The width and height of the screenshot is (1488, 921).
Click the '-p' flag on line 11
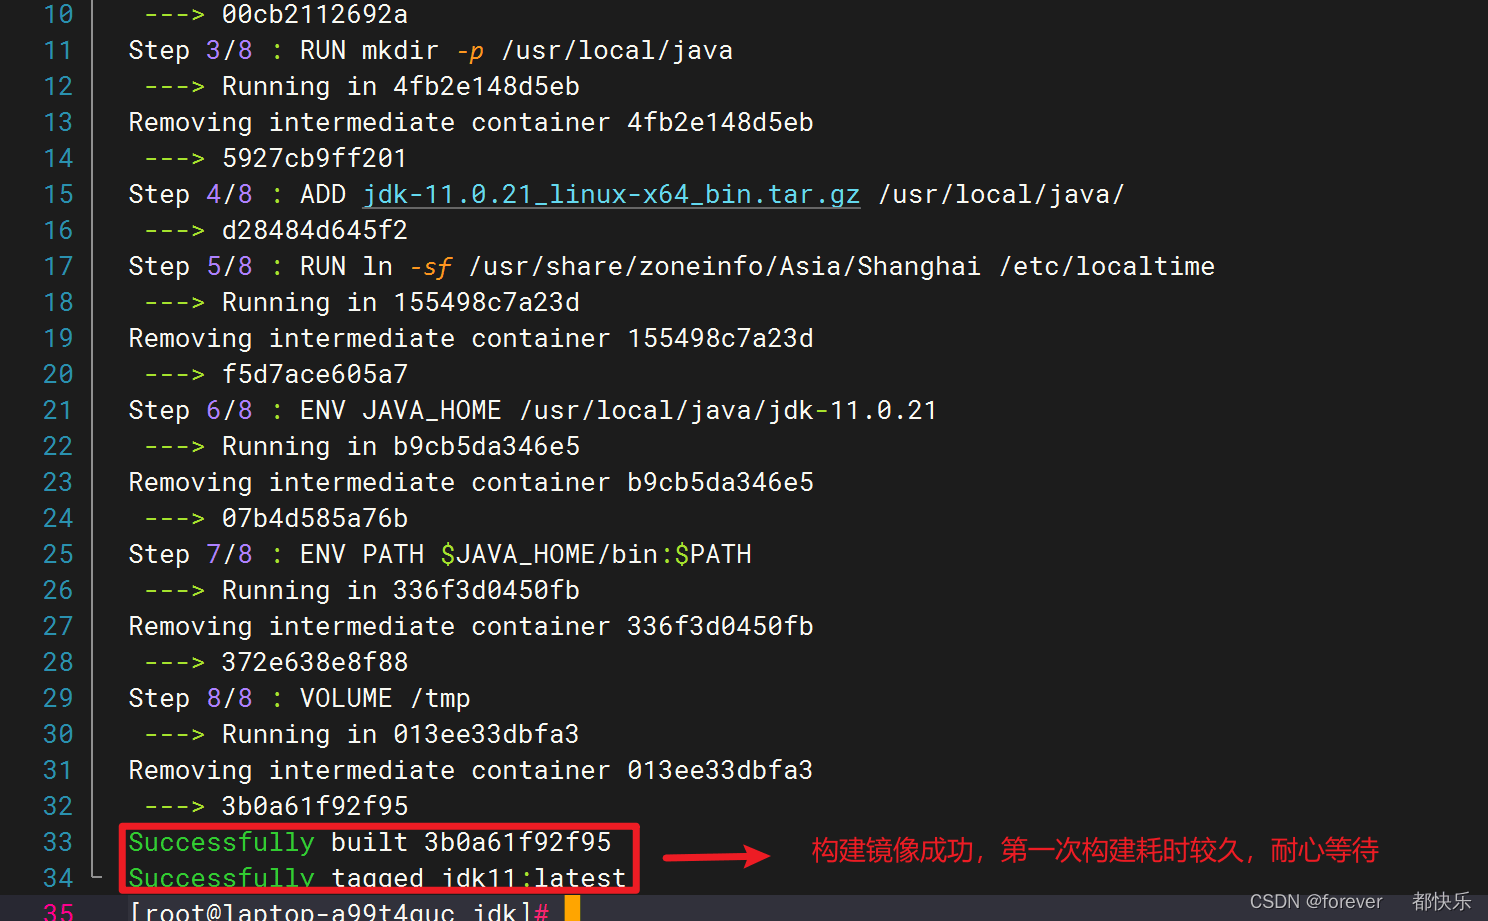[470, 51]
